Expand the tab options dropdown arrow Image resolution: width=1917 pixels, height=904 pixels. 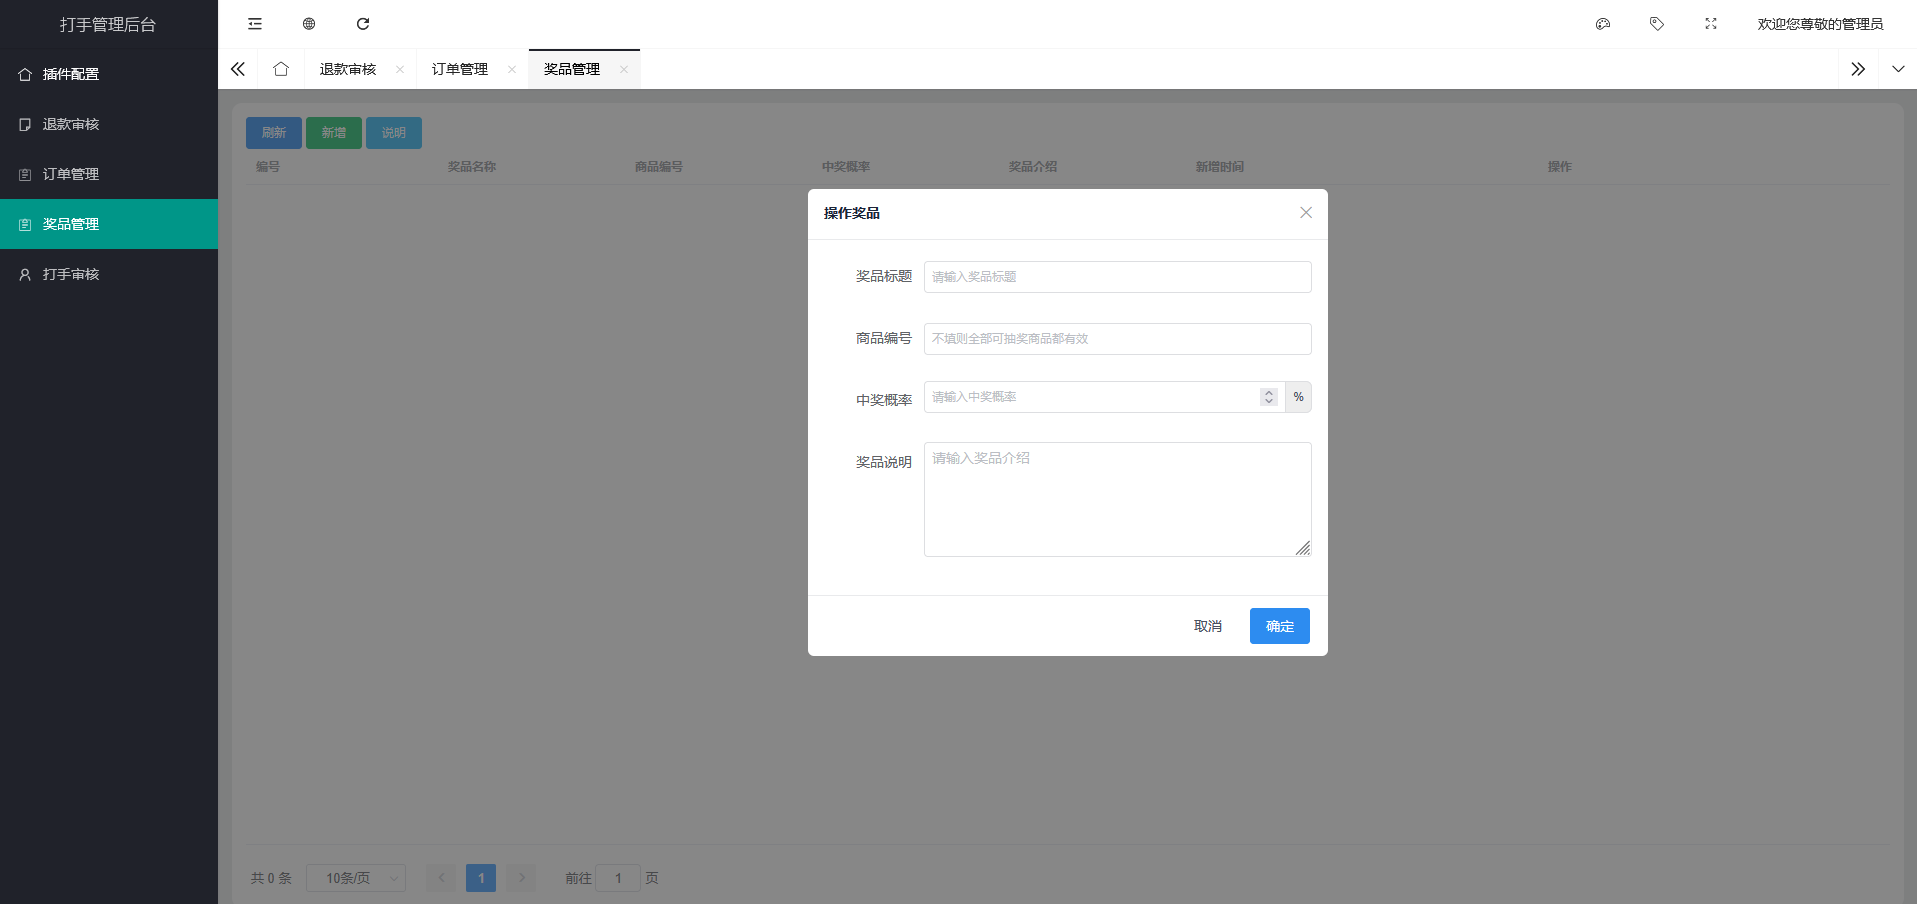point(1898,69)
